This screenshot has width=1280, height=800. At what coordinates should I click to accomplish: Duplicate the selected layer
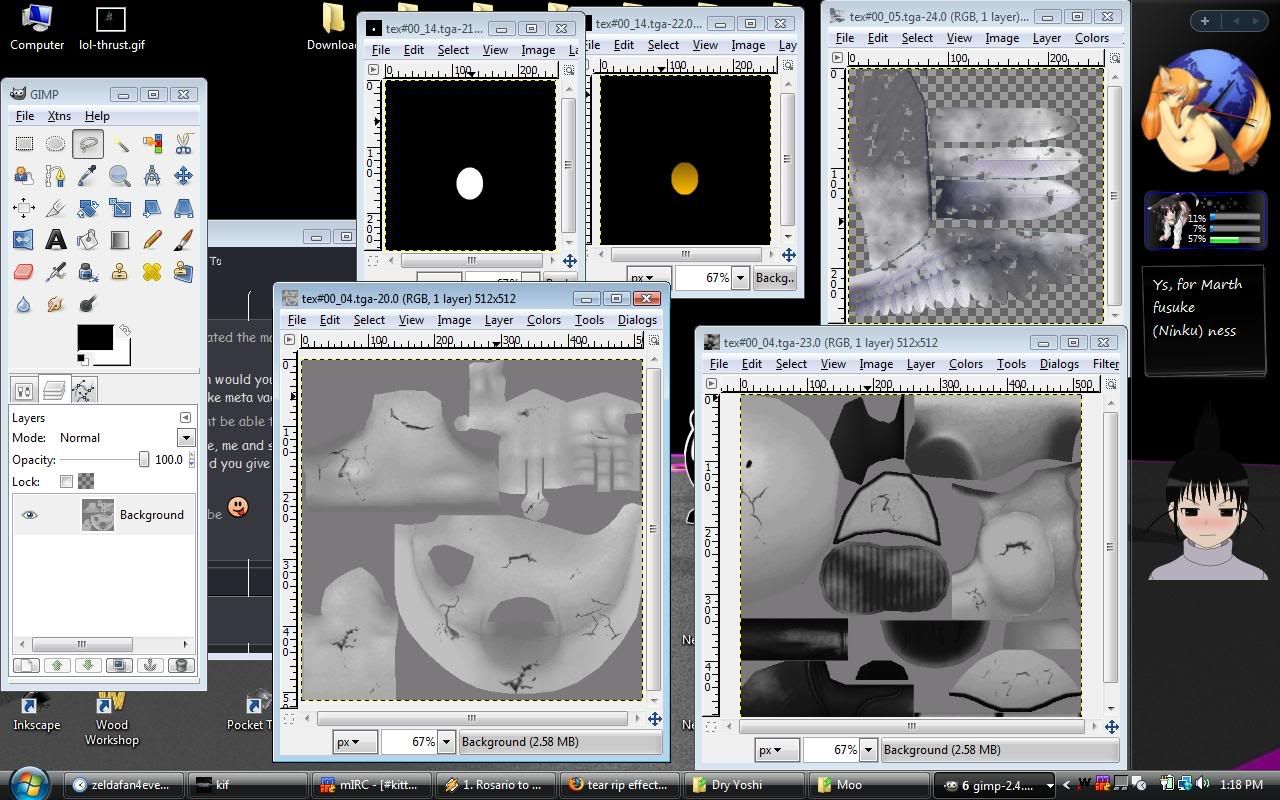[119, 665]
